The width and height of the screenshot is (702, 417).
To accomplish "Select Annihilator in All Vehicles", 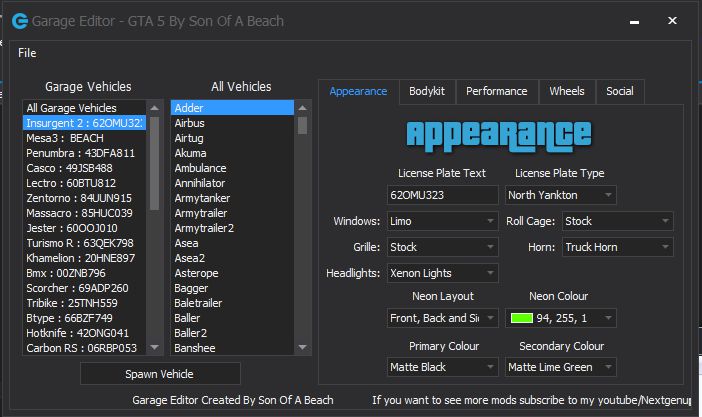I will [x=232, y=183].
